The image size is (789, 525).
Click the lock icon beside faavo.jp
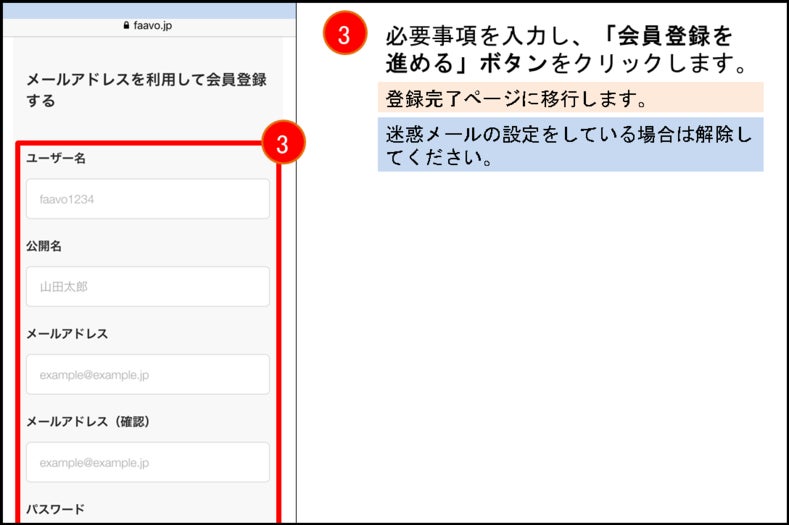(126, 25)
